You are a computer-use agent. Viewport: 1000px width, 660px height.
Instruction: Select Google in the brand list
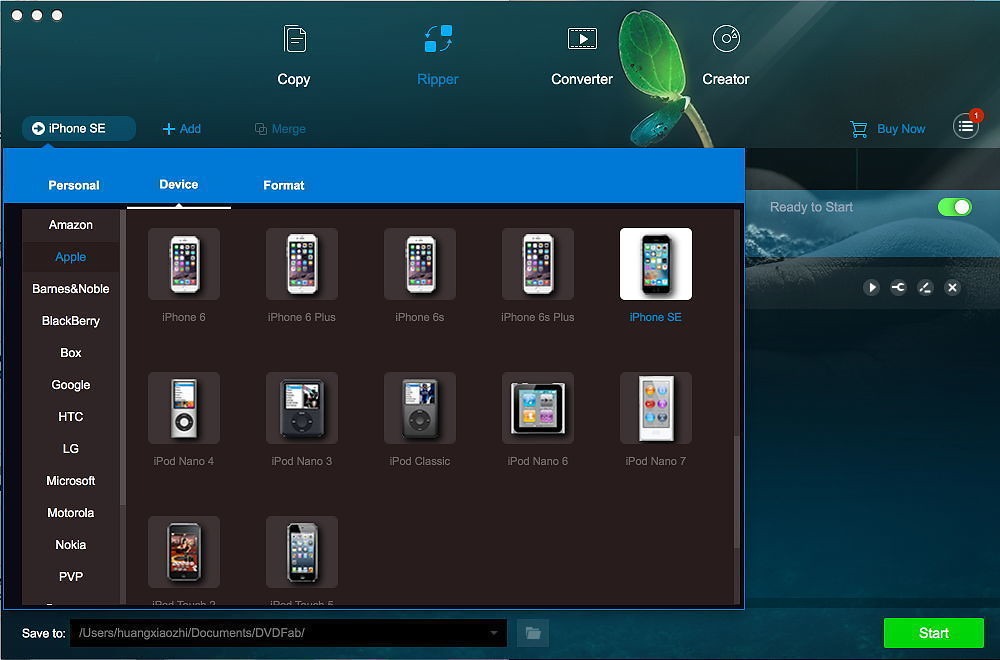[71, 385]
